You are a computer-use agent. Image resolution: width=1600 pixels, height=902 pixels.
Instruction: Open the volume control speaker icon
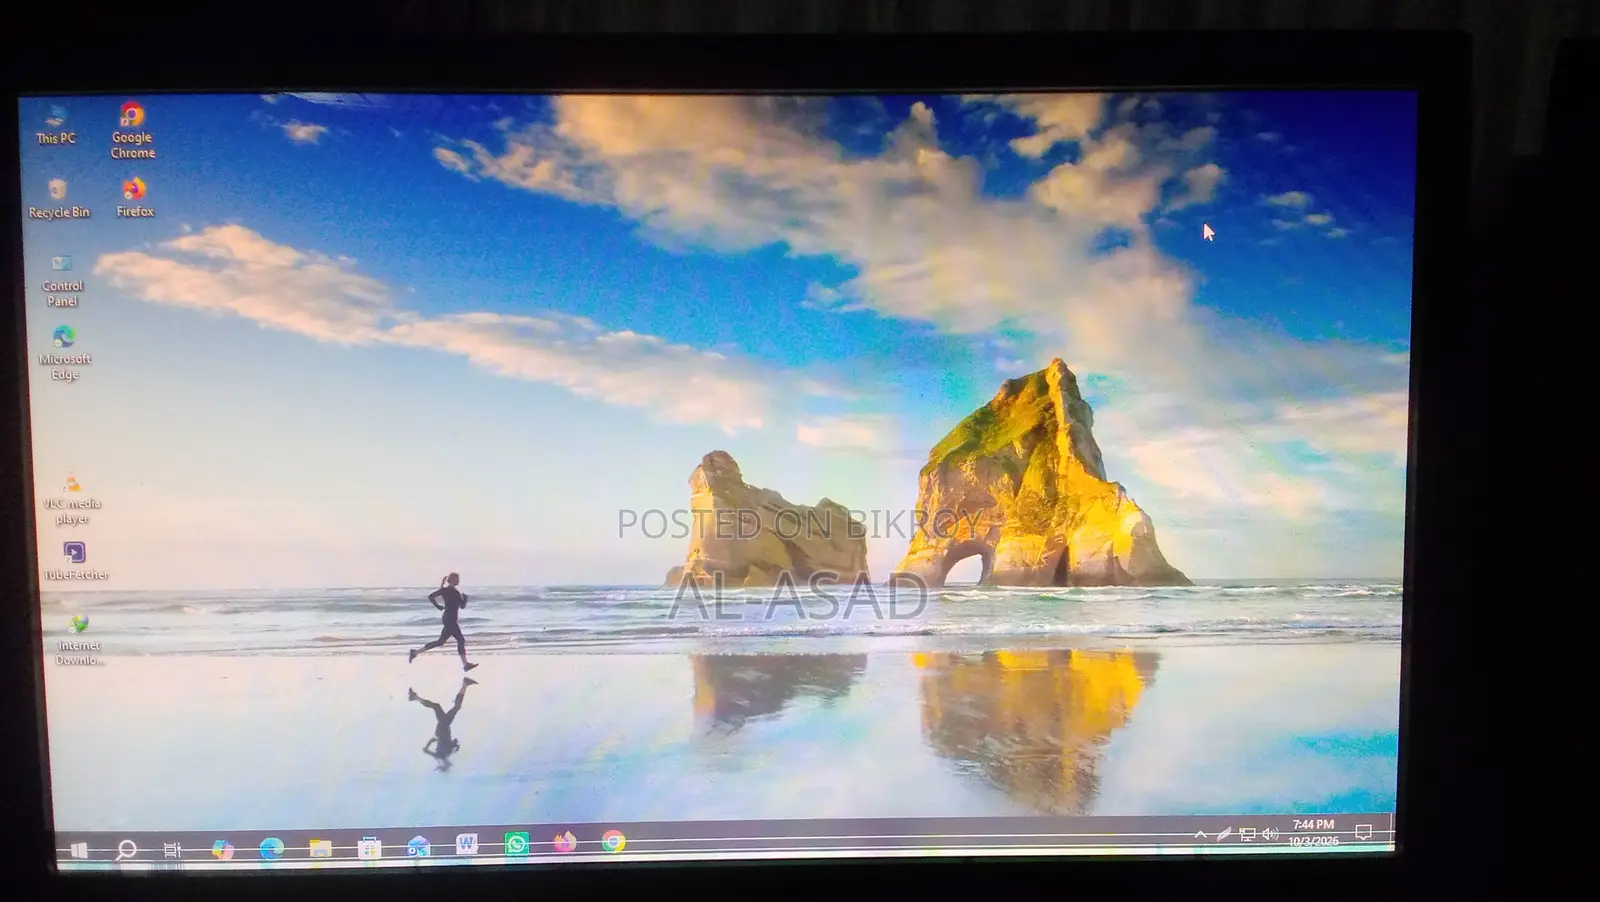click(1270, 833)
